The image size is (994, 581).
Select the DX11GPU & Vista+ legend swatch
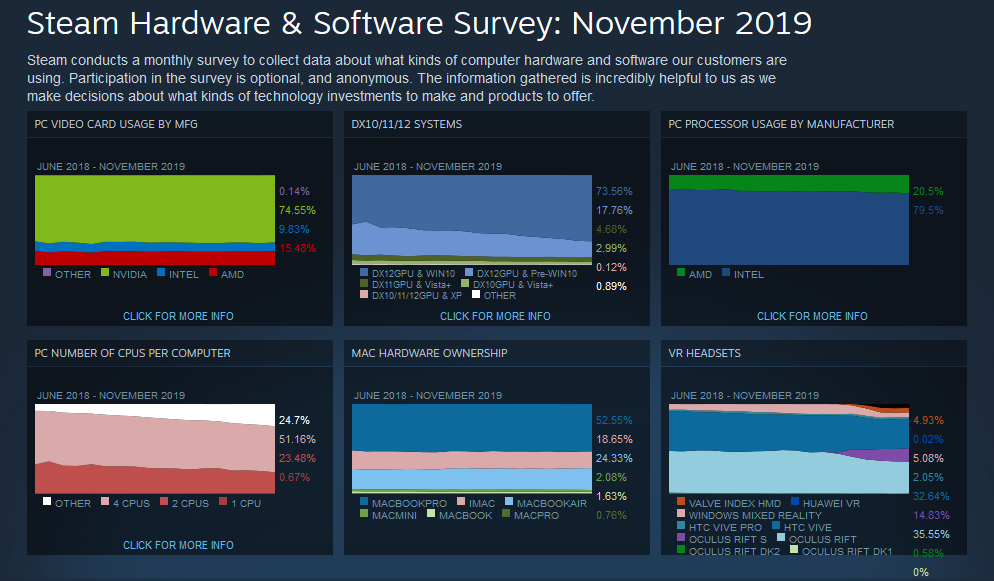pyautogui.click(x=364, y=283)
